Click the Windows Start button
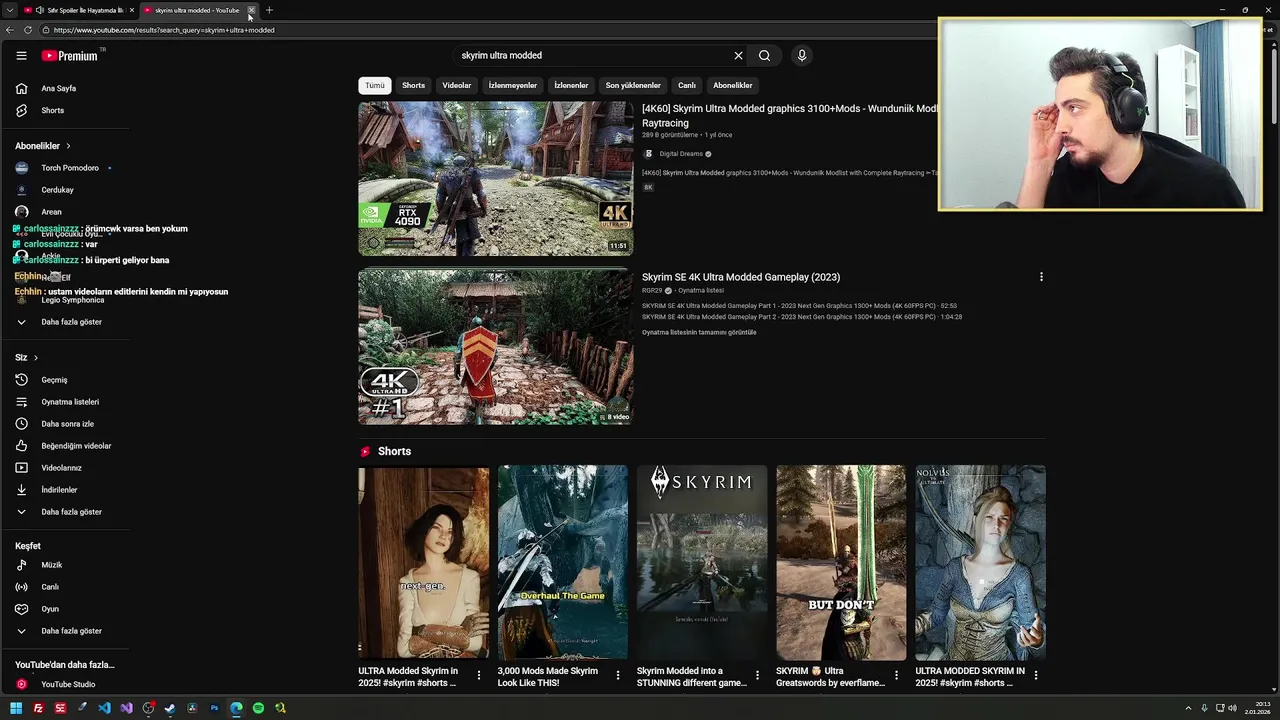The width and height of the screenshot is (1280, 720). [x=16, y=708]
